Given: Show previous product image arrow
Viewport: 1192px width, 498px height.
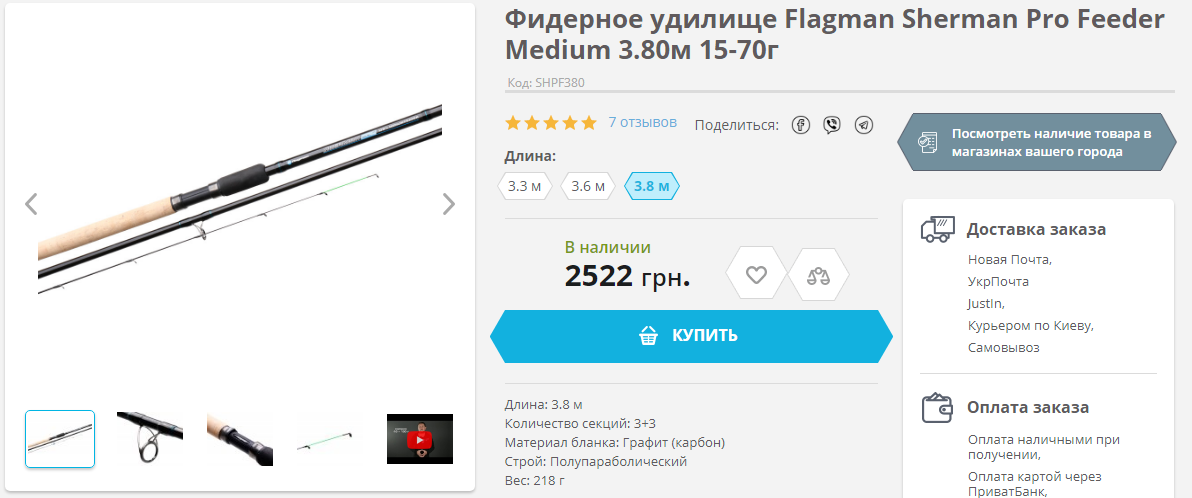Looking at the screenshot, I should [31, 204].
